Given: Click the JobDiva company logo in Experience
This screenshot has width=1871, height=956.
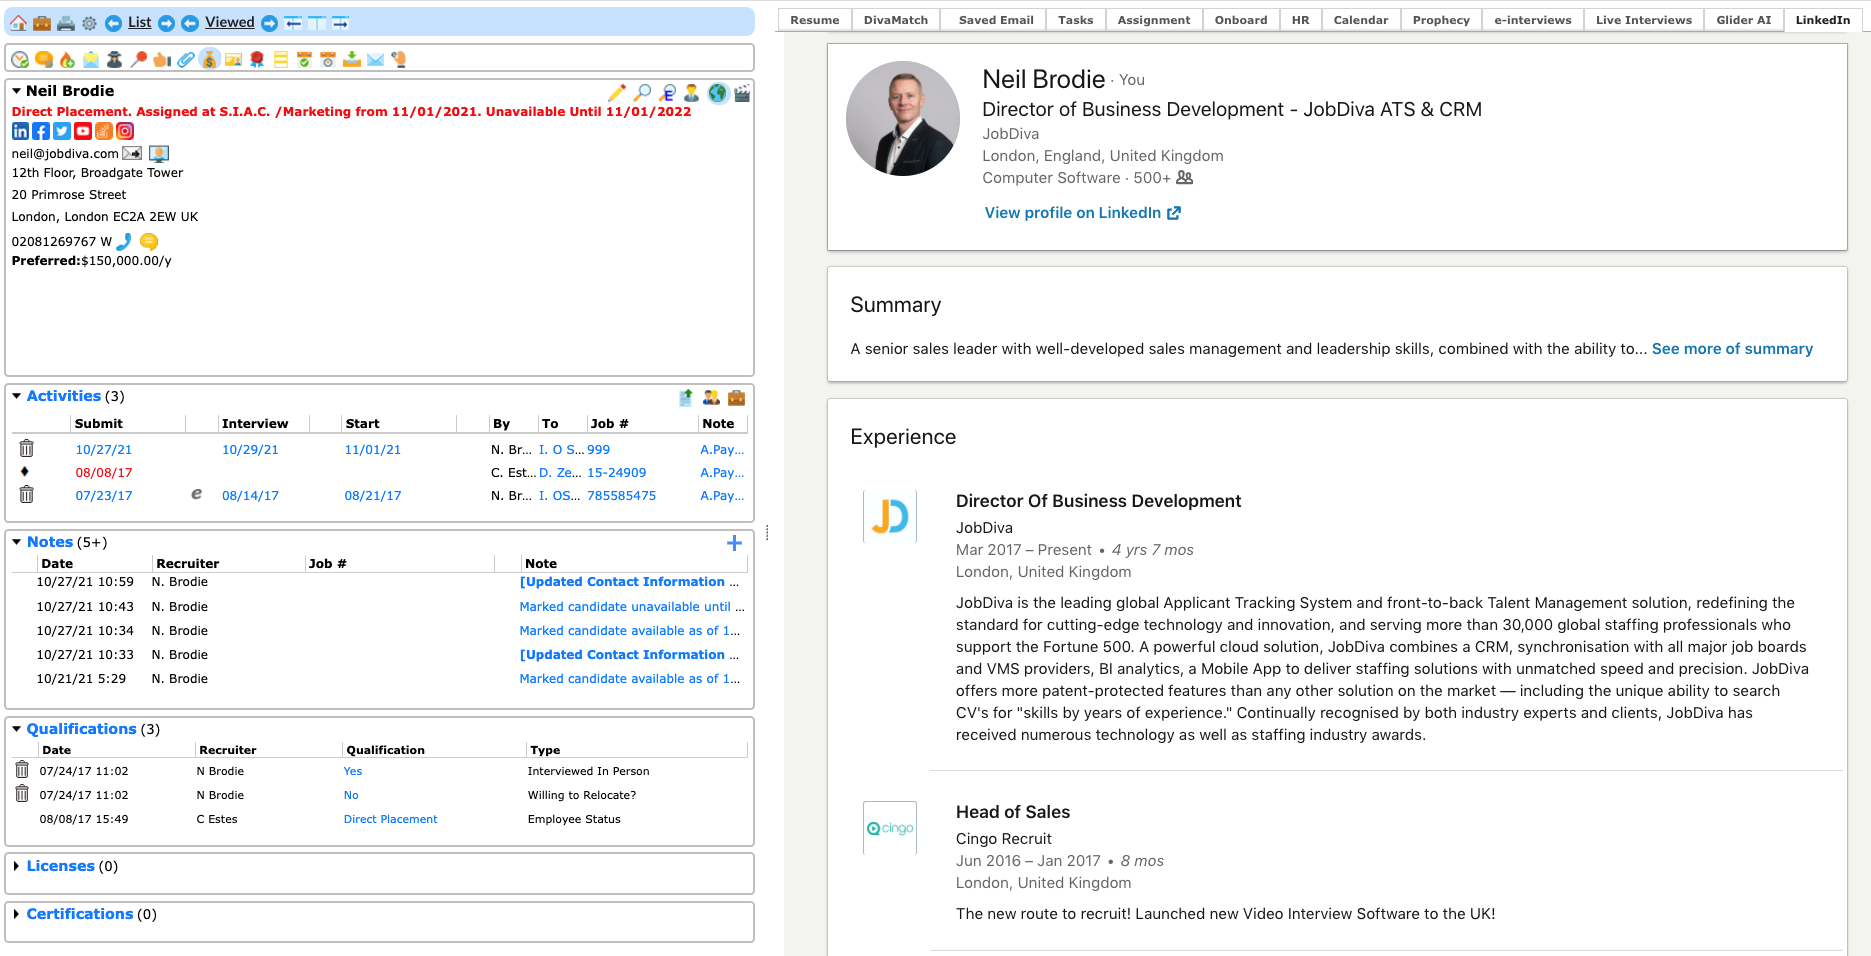Looking at the screenshot, I should [x=889, y=516].
